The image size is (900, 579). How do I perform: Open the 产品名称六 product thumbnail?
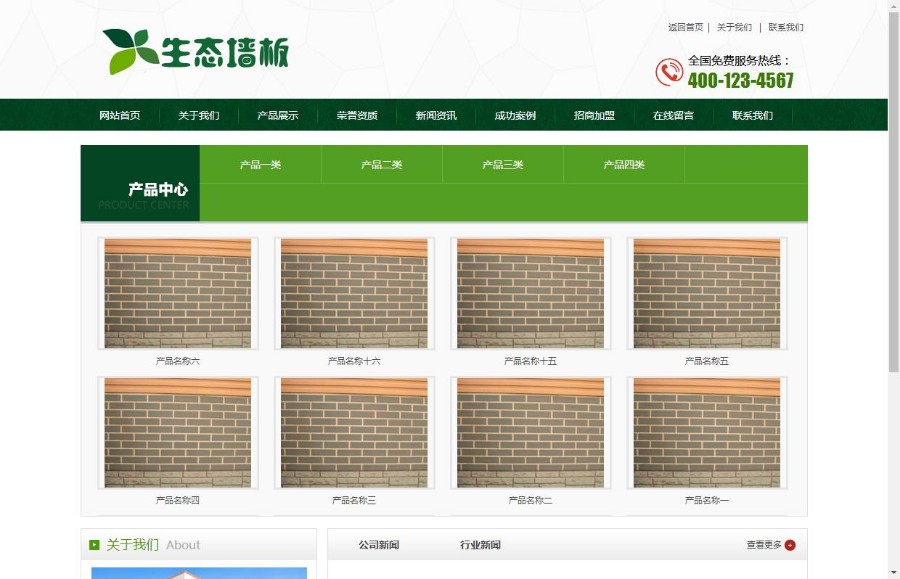178,293
